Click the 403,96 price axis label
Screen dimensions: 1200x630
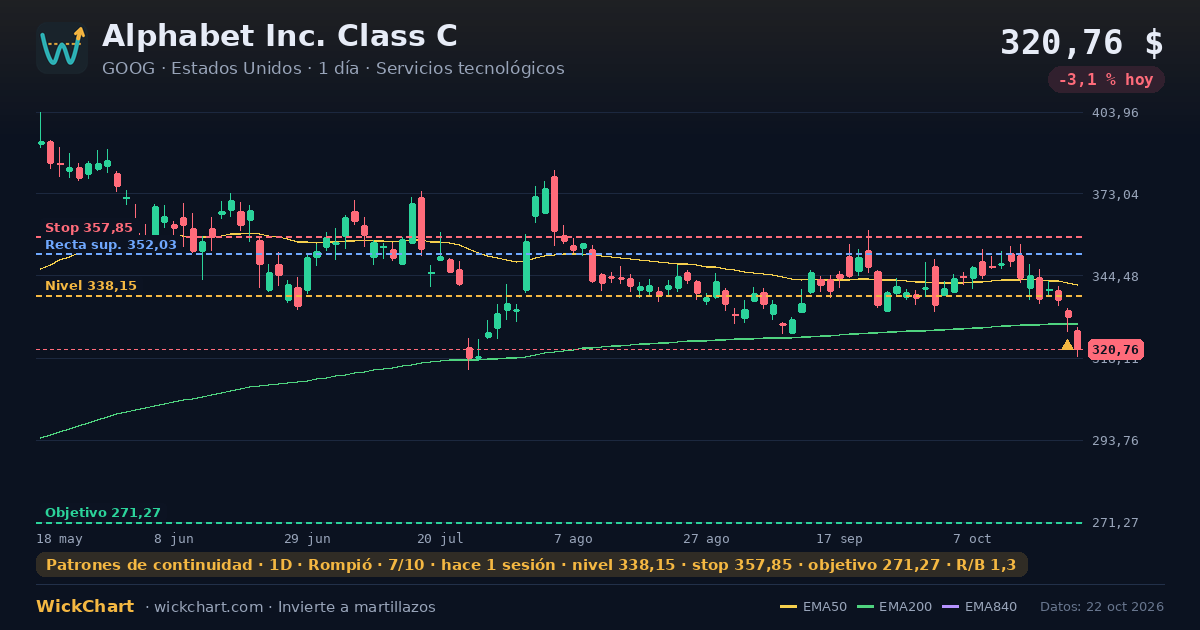1117,113
